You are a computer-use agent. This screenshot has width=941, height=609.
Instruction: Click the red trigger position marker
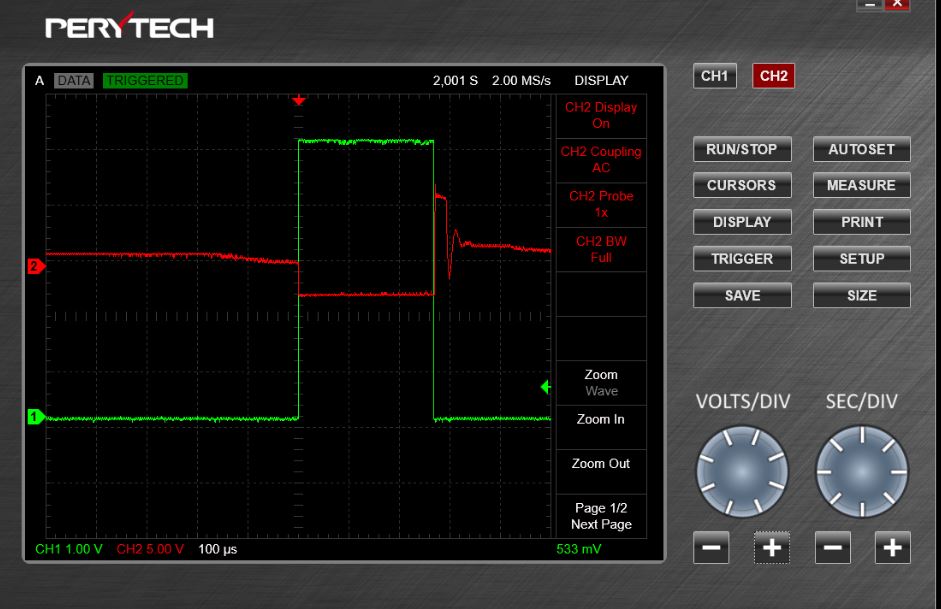298,100
